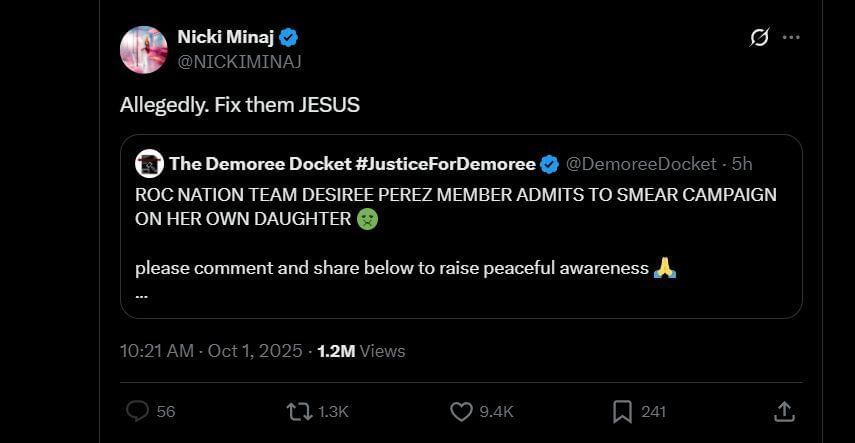855x443 pixels.
Task: Open the @DemoreeDocket handle
Action: pyautogui.click(x=641, y=164)
